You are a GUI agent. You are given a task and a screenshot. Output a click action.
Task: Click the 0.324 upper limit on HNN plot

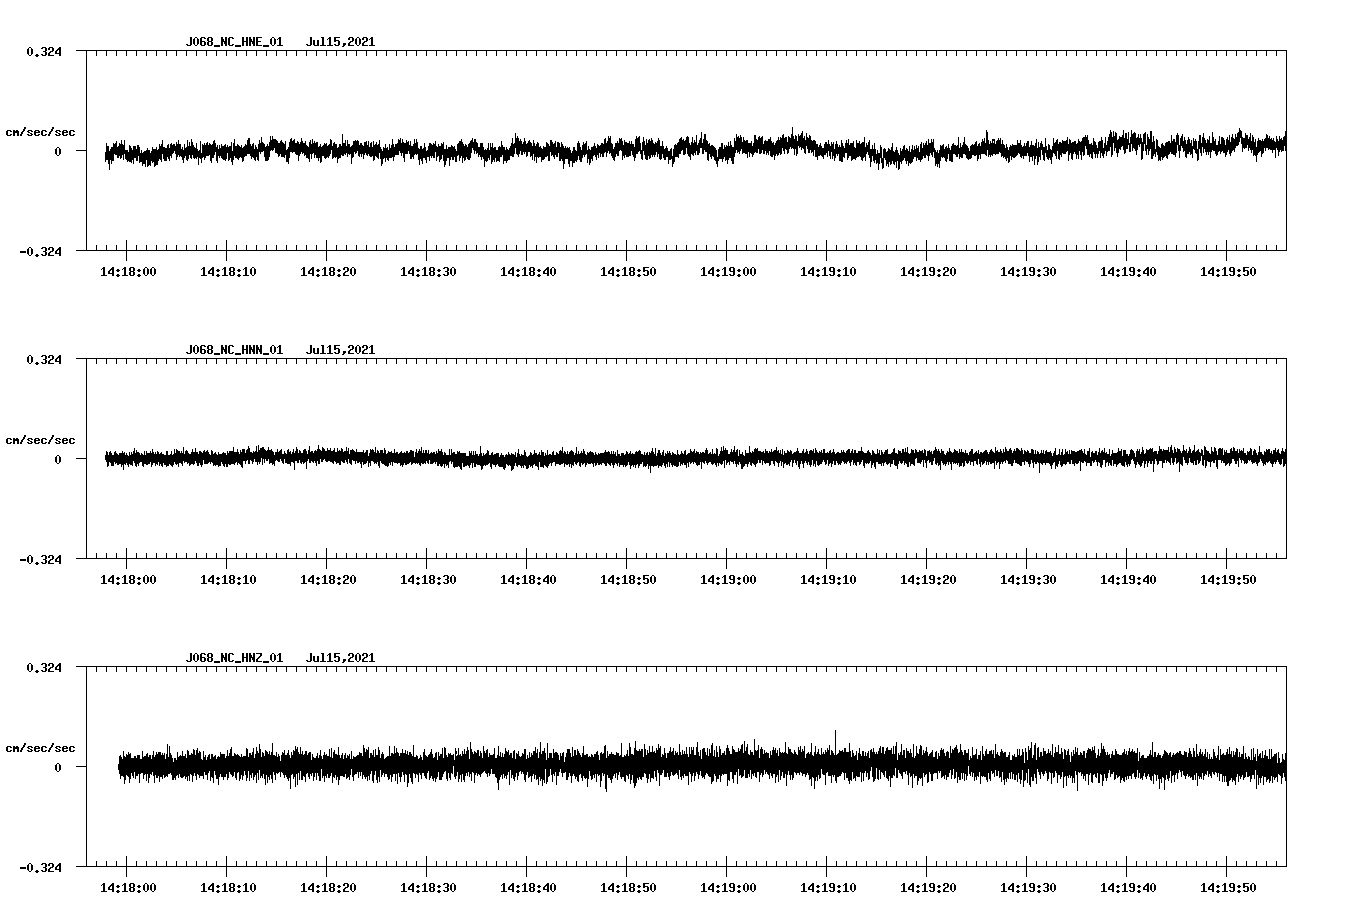point(44,359)
